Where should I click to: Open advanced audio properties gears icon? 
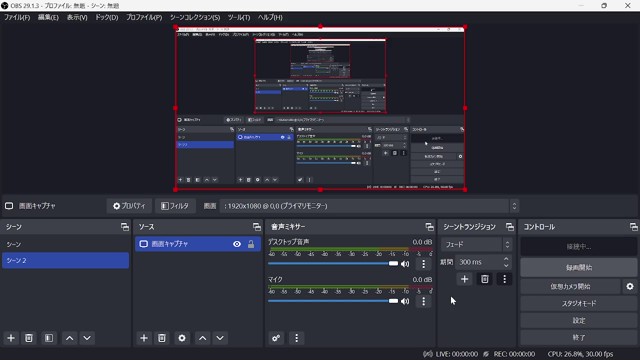[276, 338]
